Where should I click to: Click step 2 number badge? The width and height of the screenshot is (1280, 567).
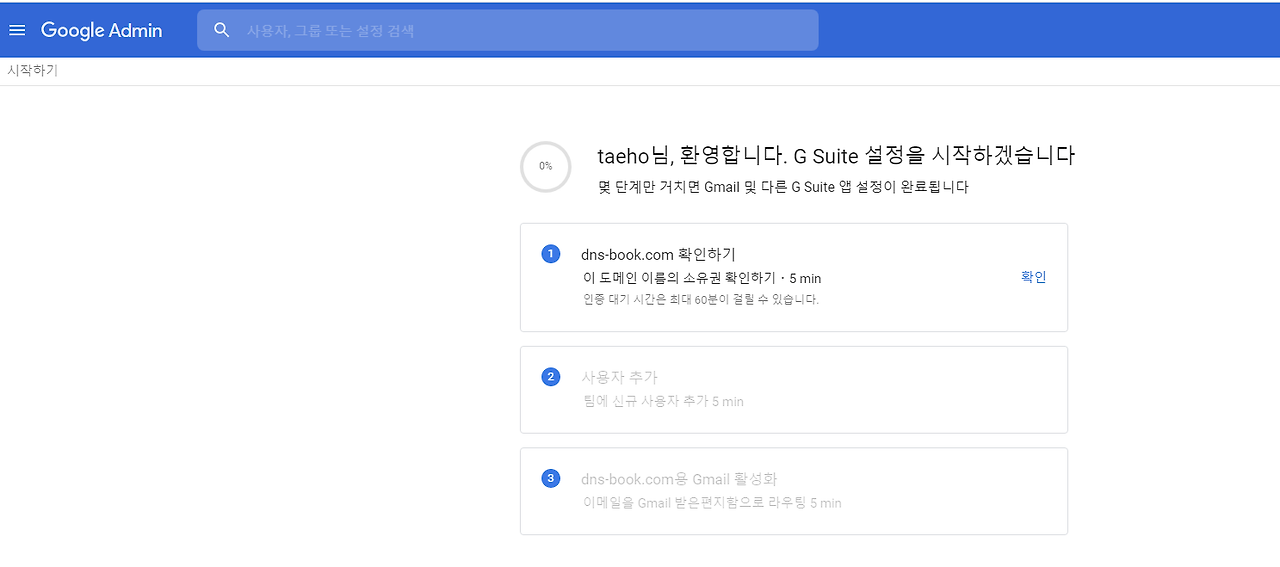coord(550,377)
